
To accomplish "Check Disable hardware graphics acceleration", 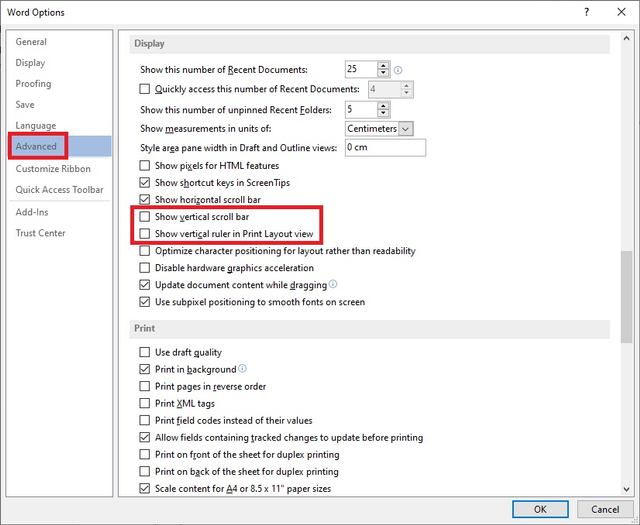I will pyautogui.click(x=144, y=268).
